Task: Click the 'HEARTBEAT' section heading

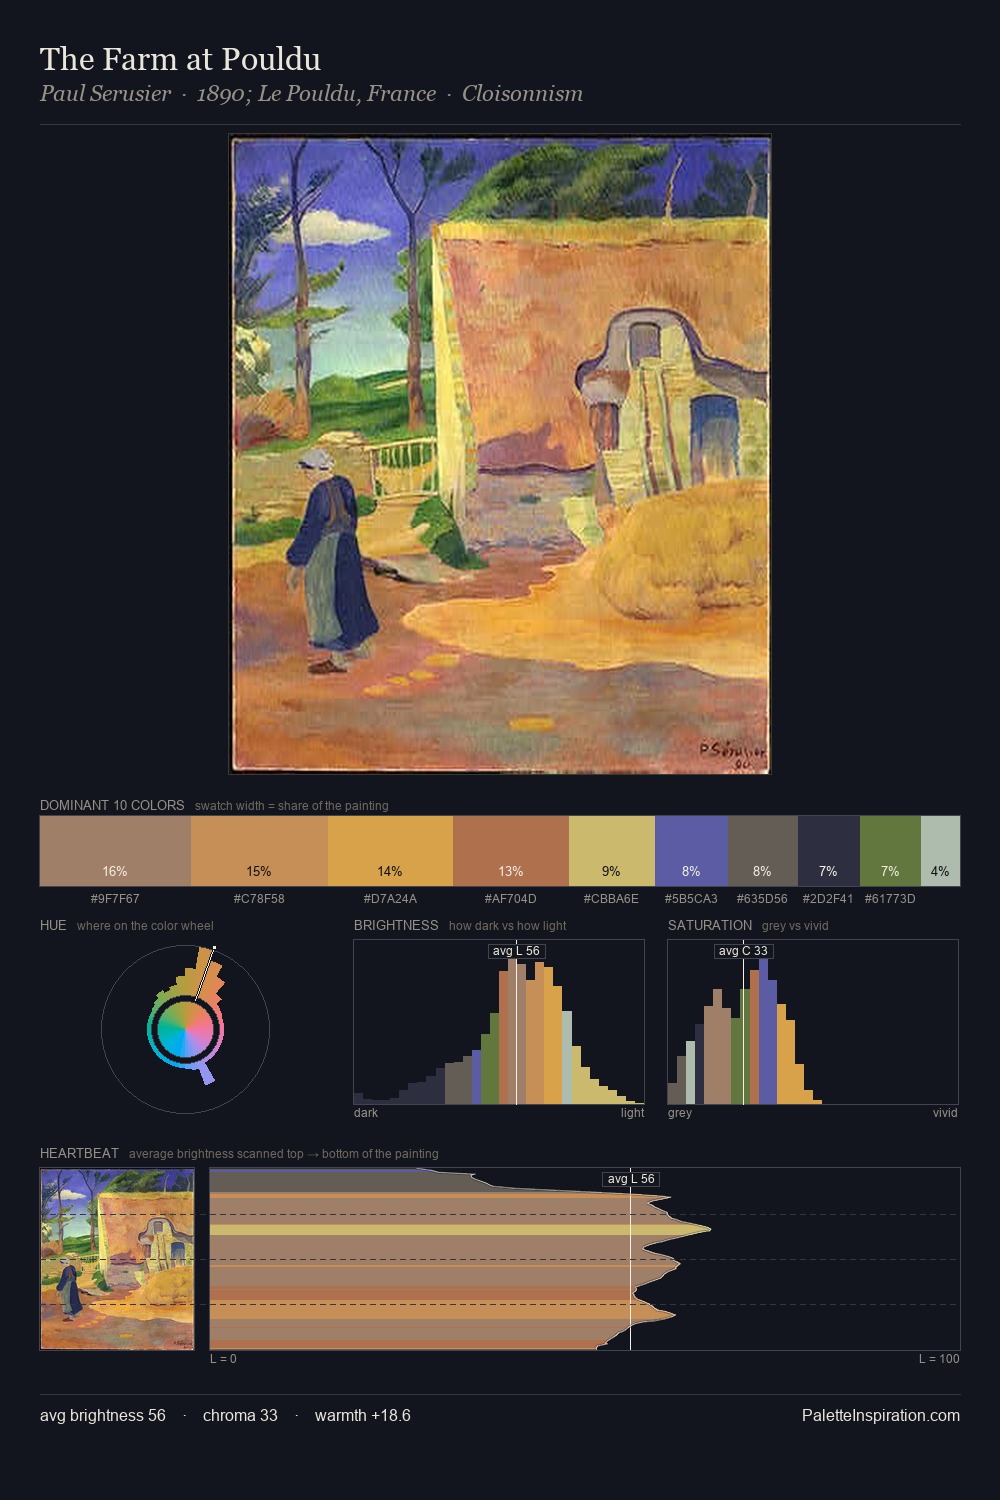Action: [x=79, y=1154]
